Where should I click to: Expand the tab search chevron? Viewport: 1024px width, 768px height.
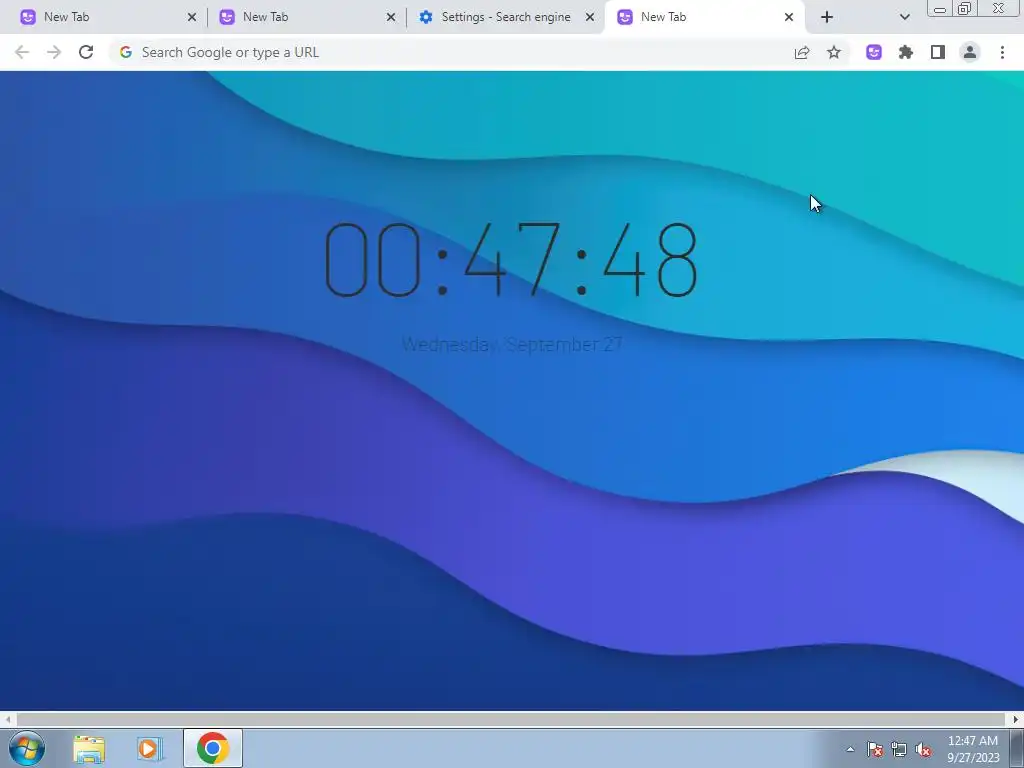[x=904, y=17]
